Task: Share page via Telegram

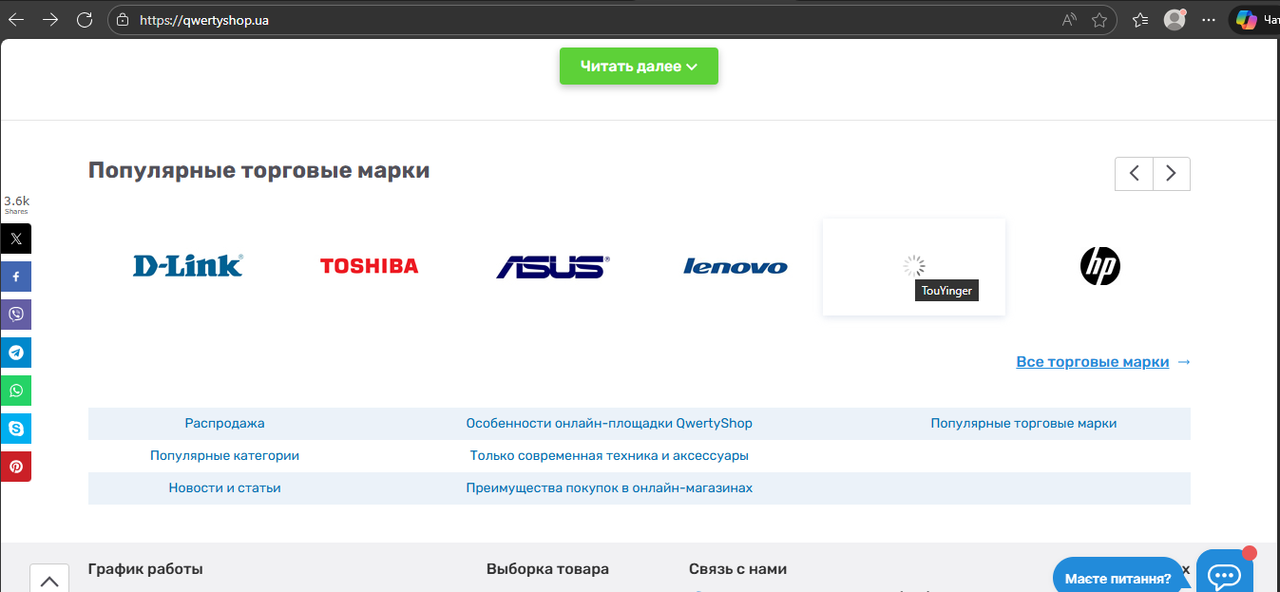Action: (16, 352)
